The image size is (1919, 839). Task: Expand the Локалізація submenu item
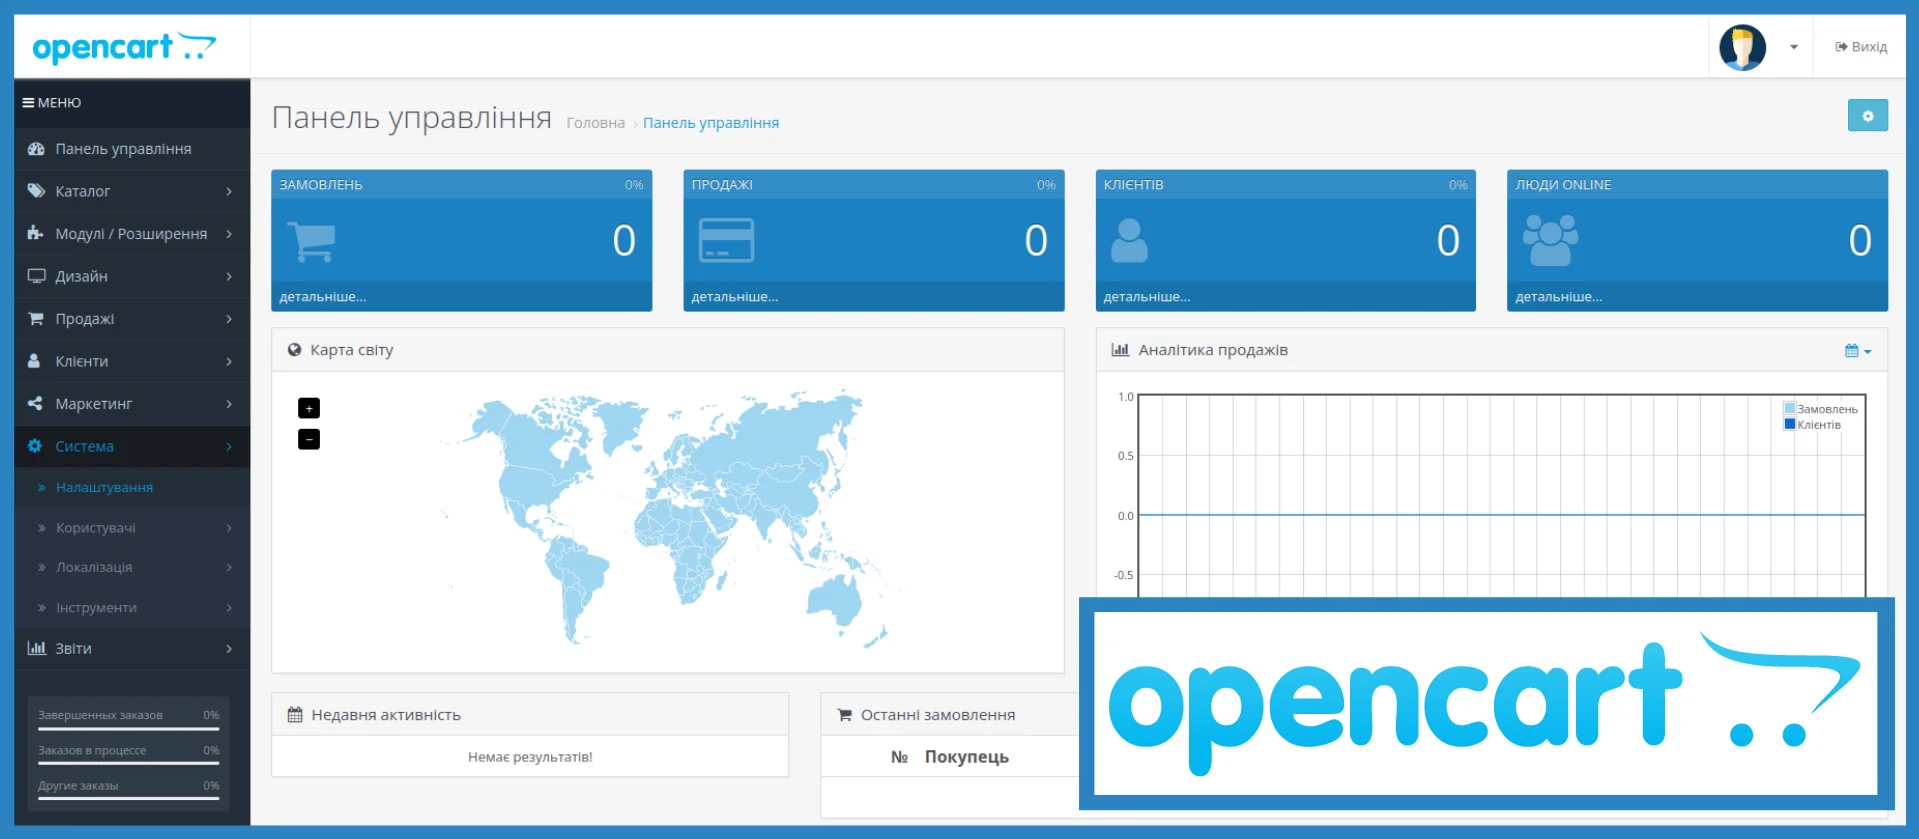[132, 567]
